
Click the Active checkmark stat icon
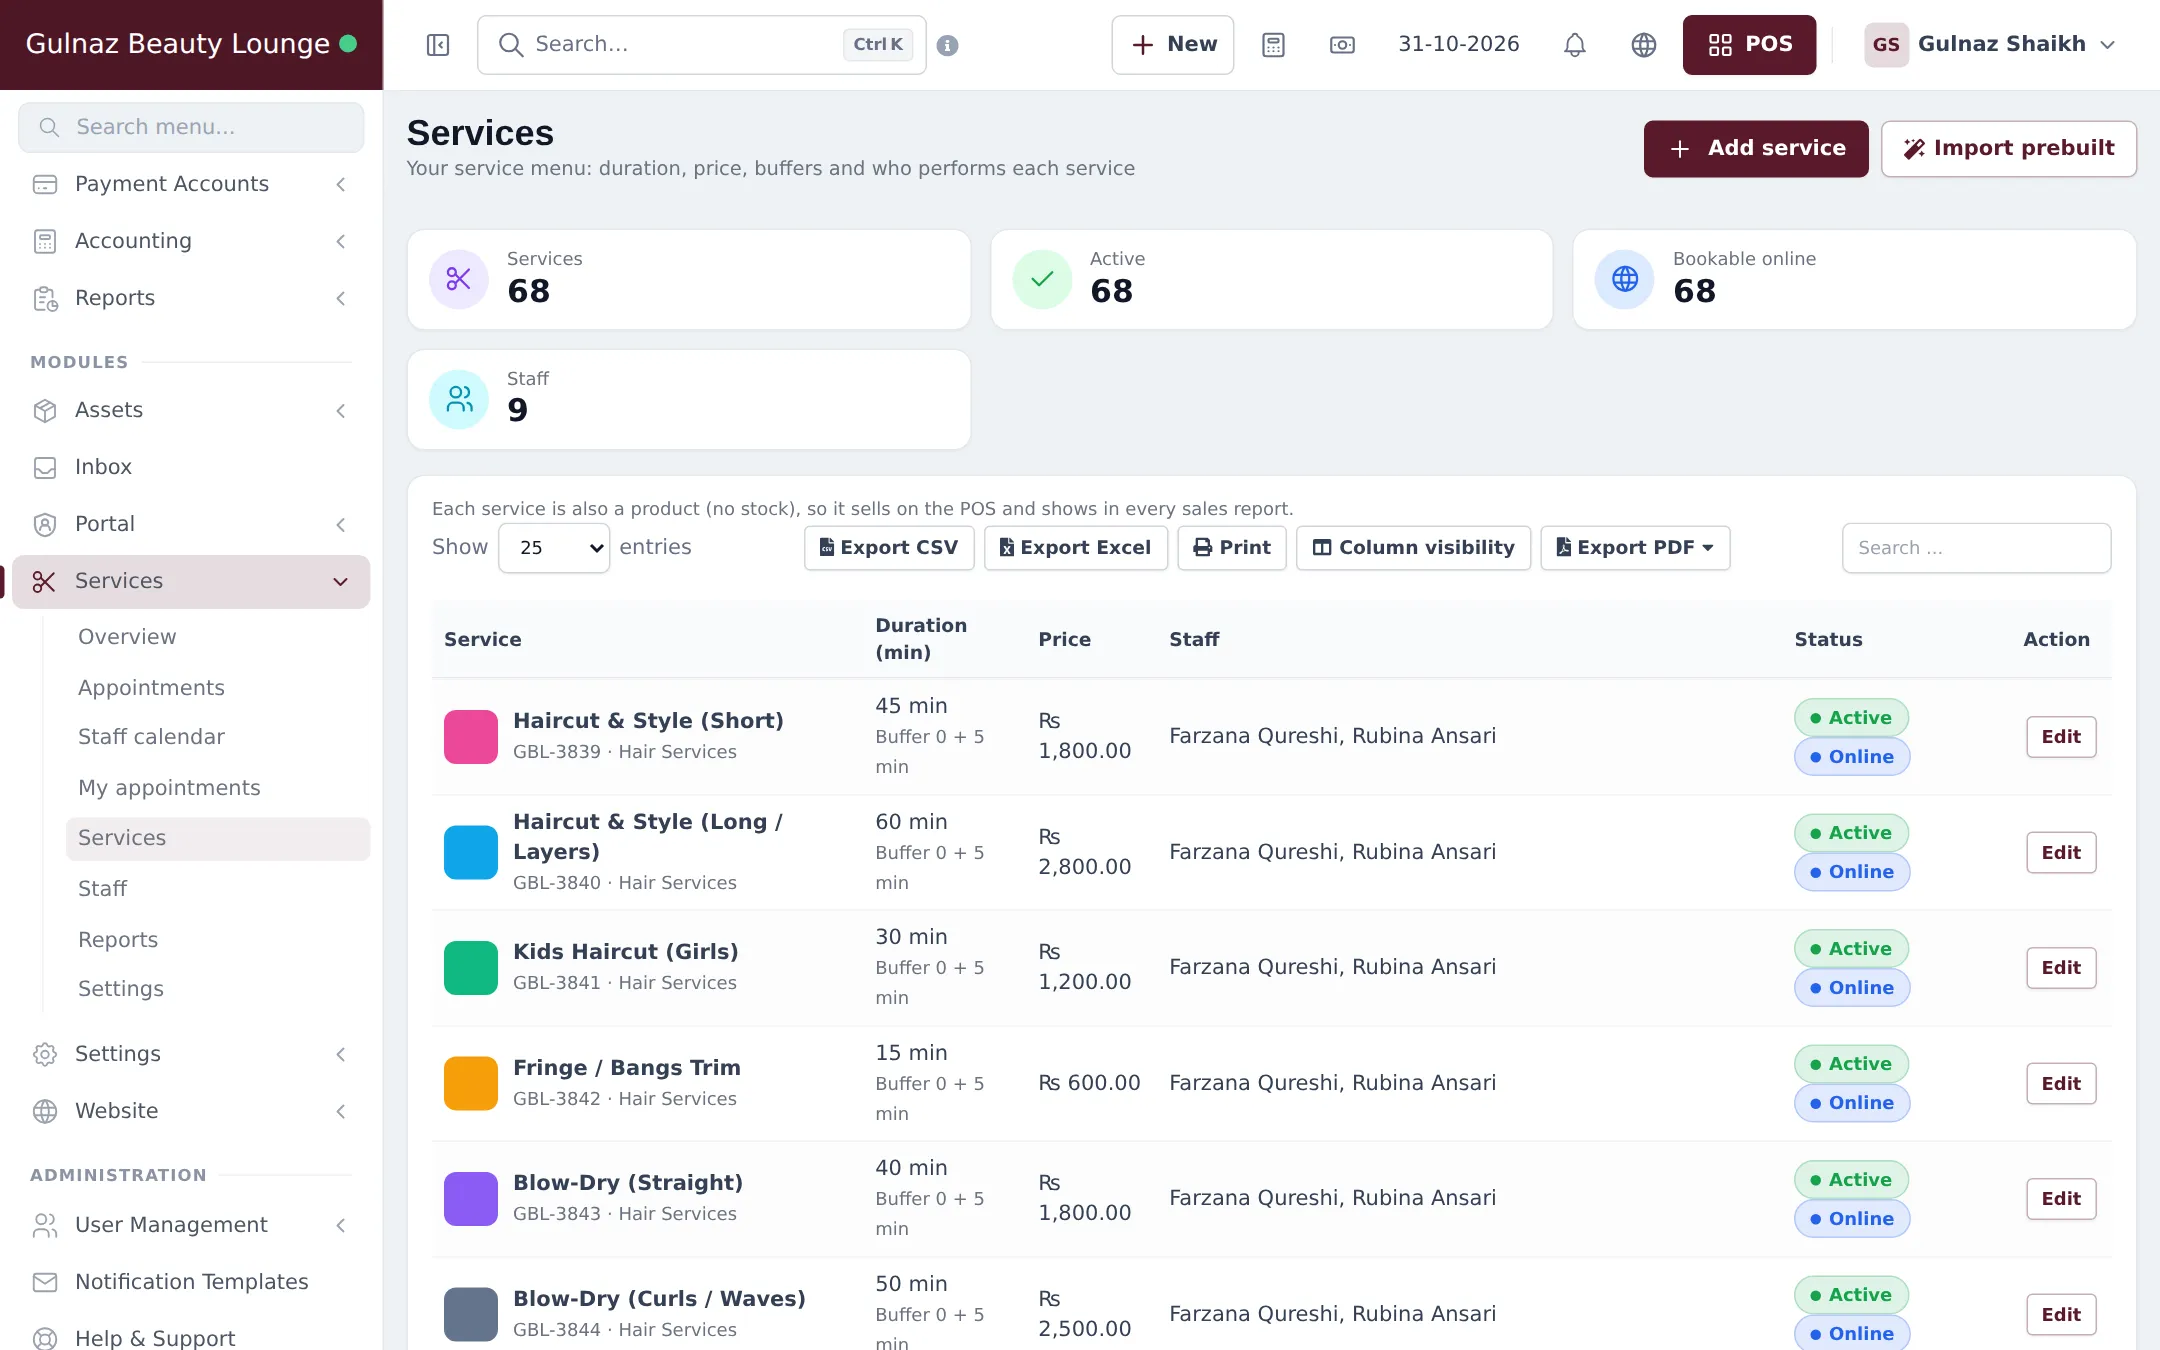pyautogui.click(x=1042, y=279)
